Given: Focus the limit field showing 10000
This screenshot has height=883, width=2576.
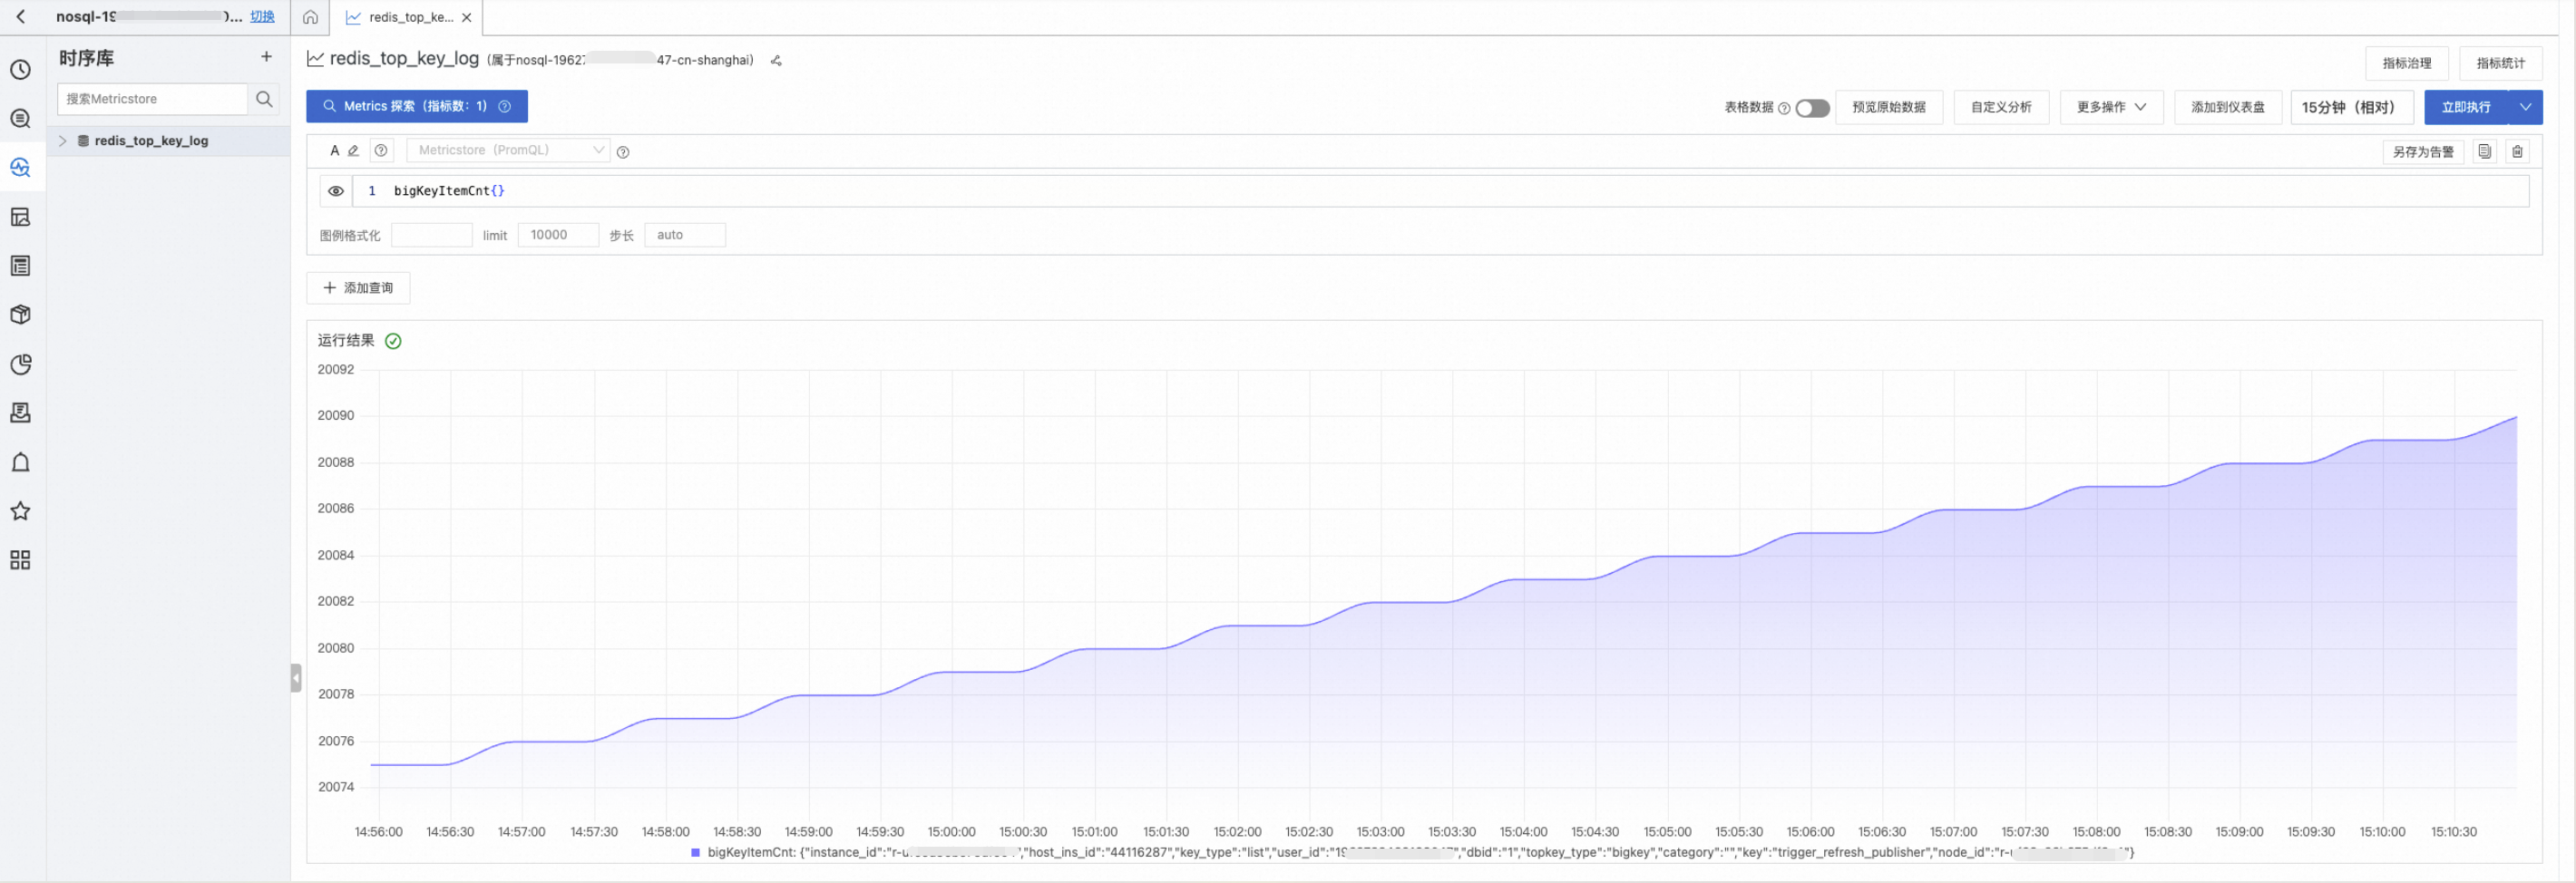Looking at the screenshot, I should click(x=558, y=235).
